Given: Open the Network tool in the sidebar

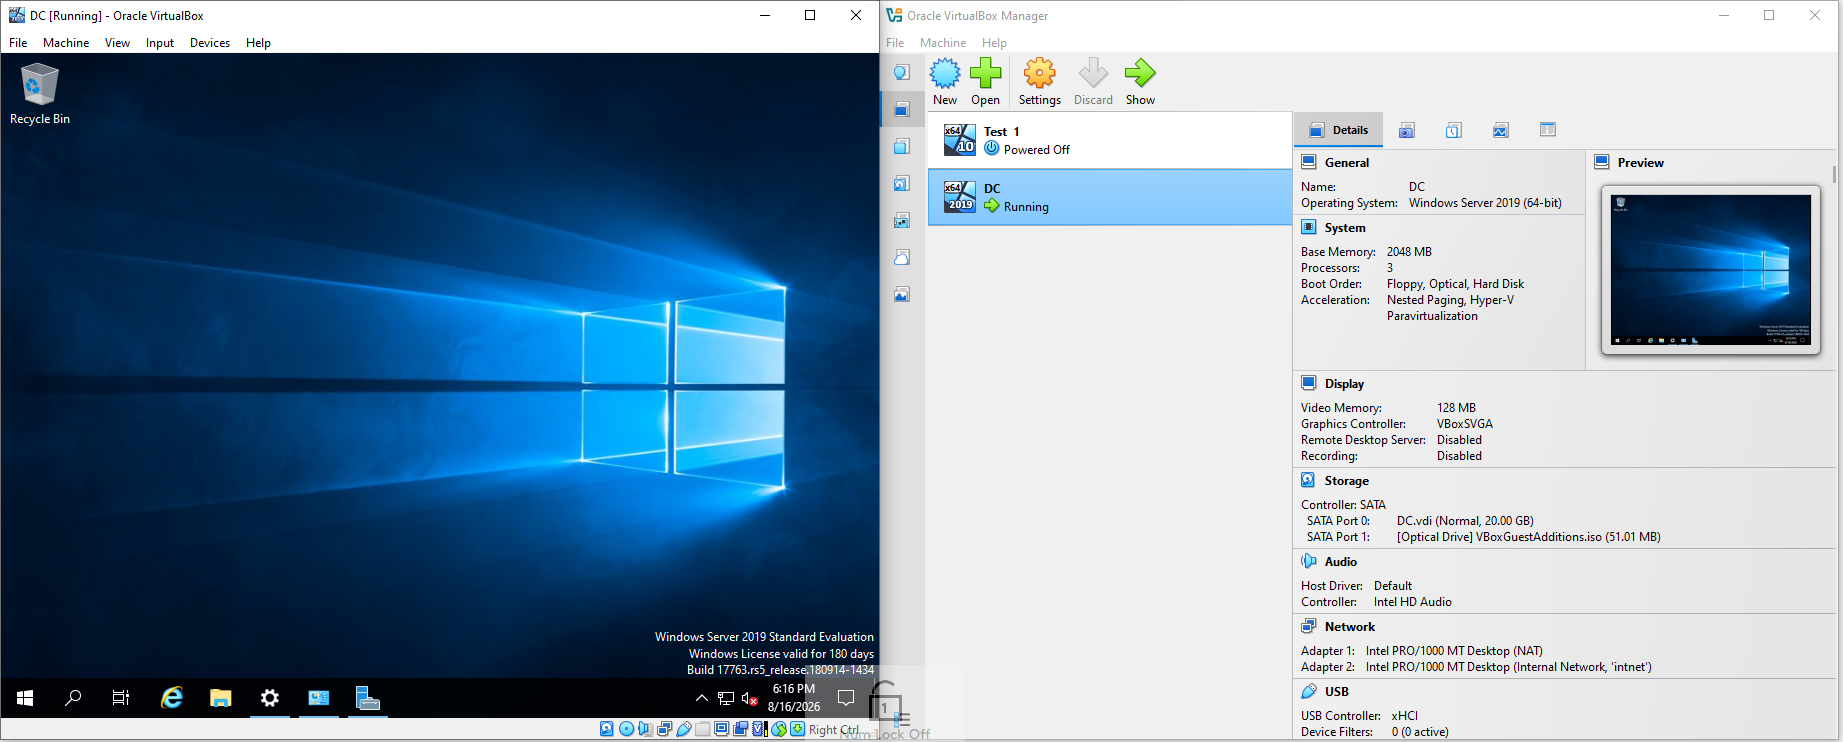Looking at the screenshot, I should (x=901, y=220).
